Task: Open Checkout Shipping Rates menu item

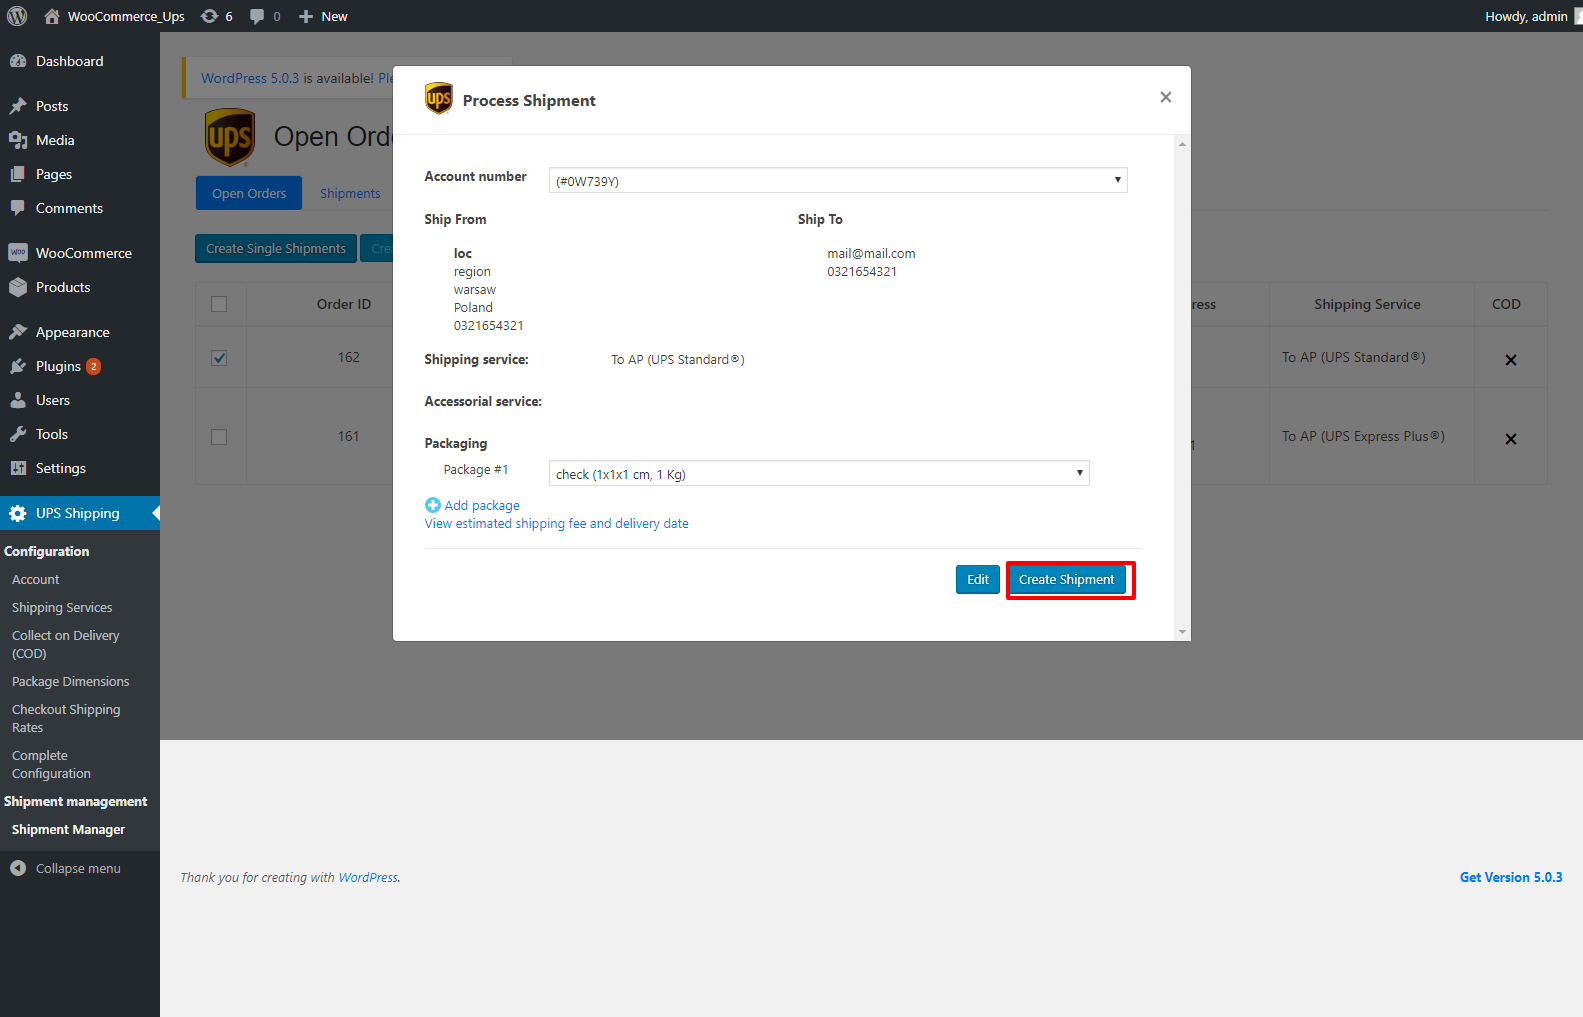Action: (x=66, y=718)
